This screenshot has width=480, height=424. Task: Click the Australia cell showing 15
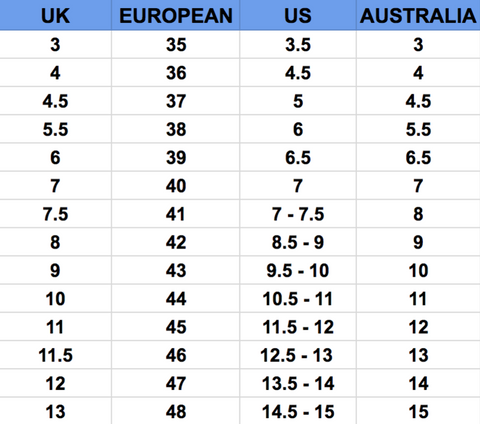coord(418,411)
